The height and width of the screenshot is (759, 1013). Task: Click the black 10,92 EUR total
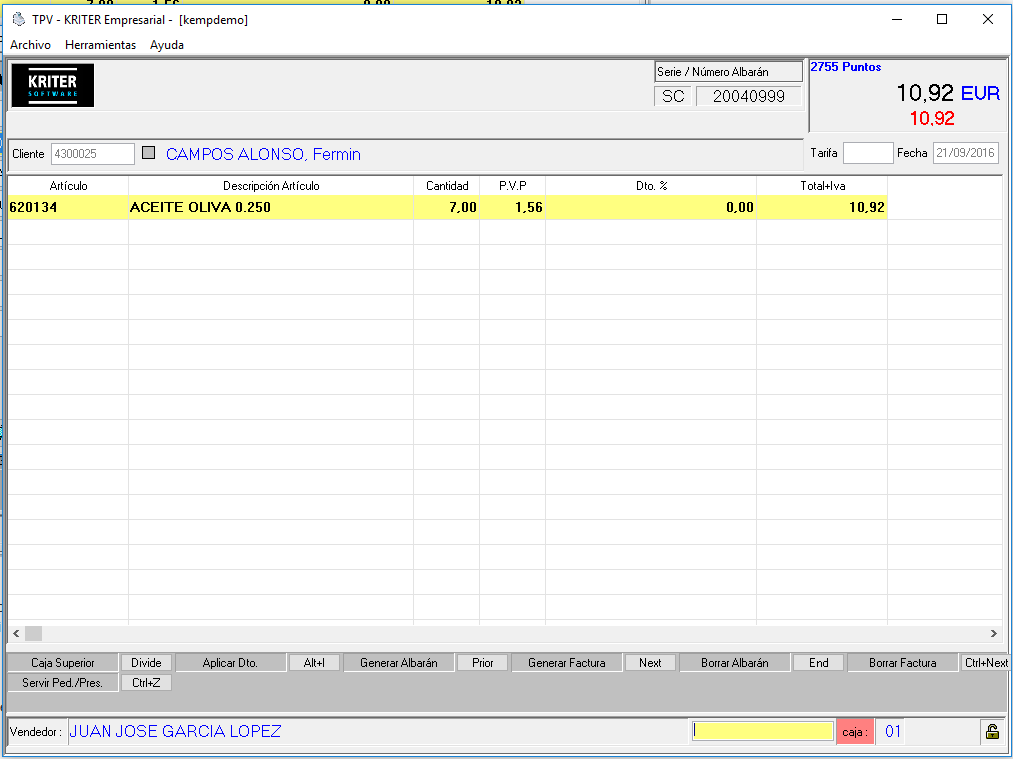(948, 93)
